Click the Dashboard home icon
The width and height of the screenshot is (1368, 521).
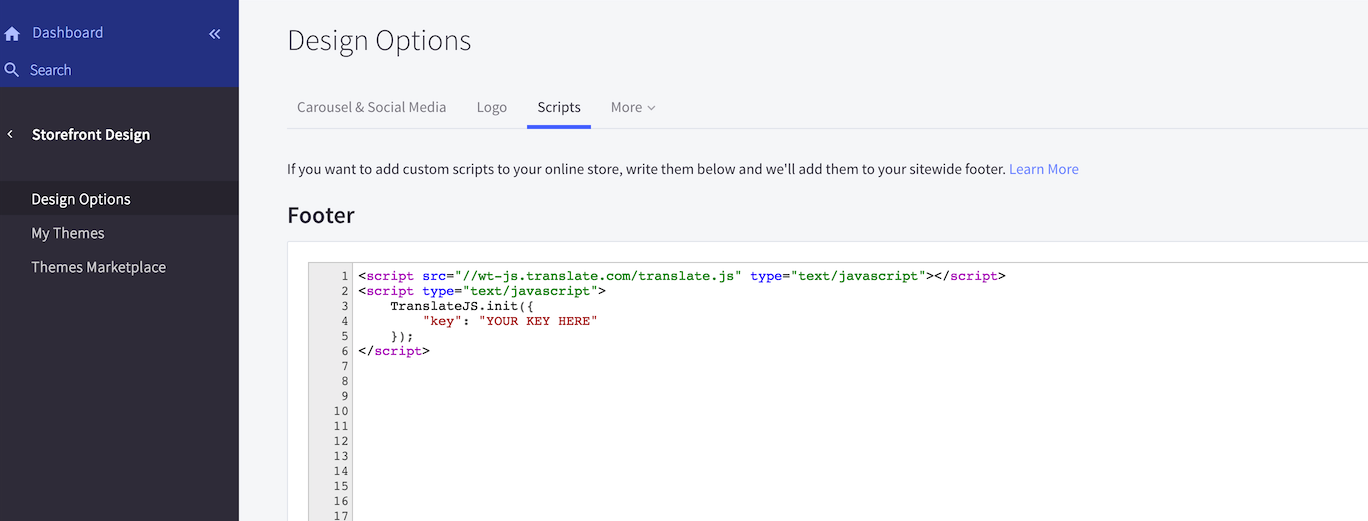tap(12, 34)
